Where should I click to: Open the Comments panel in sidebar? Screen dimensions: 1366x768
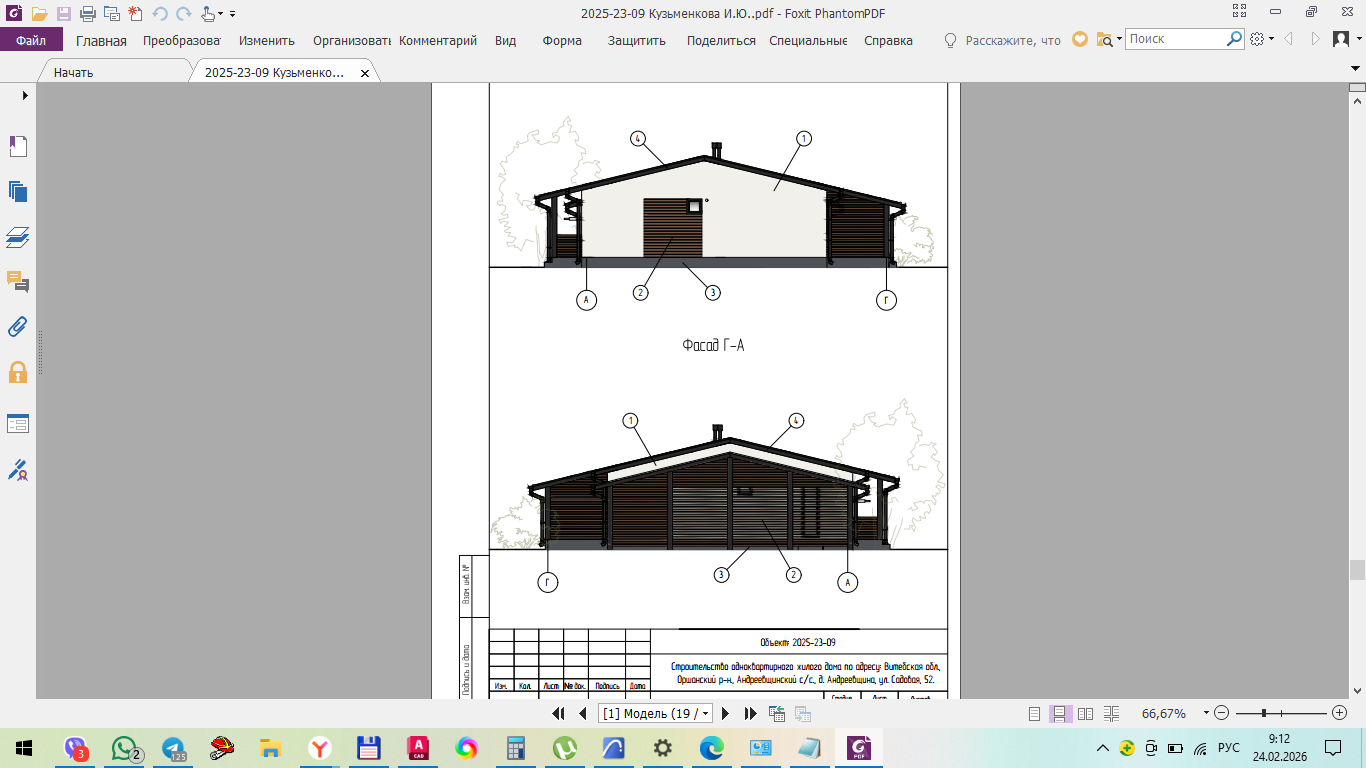[18, 281]
